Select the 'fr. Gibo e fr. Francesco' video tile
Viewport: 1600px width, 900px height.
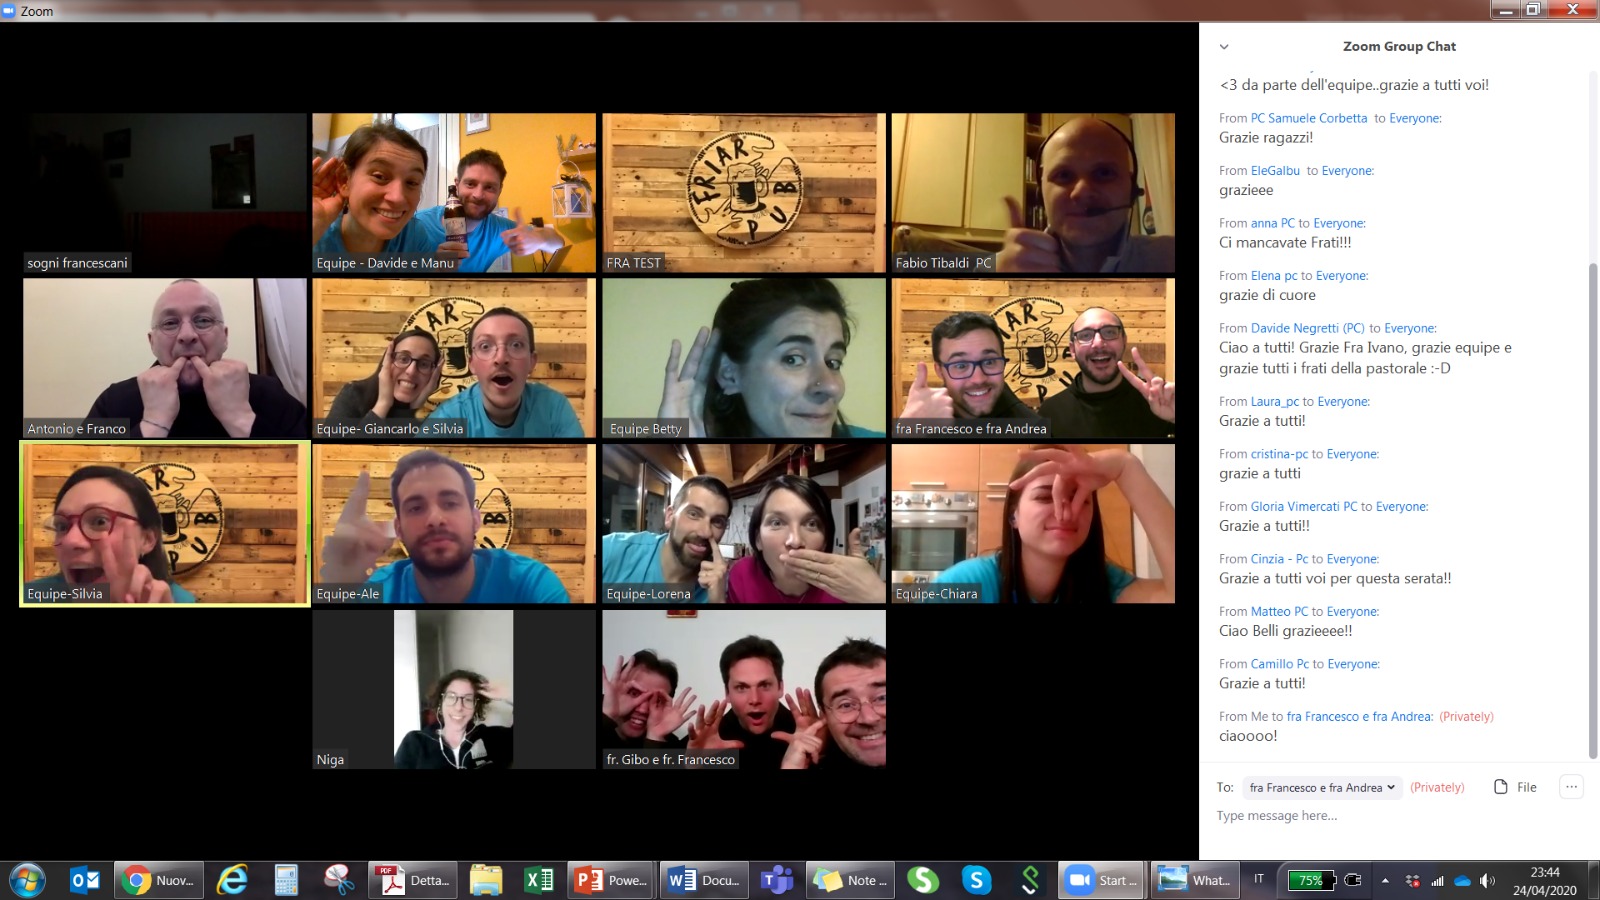click(x=744, y=690)
